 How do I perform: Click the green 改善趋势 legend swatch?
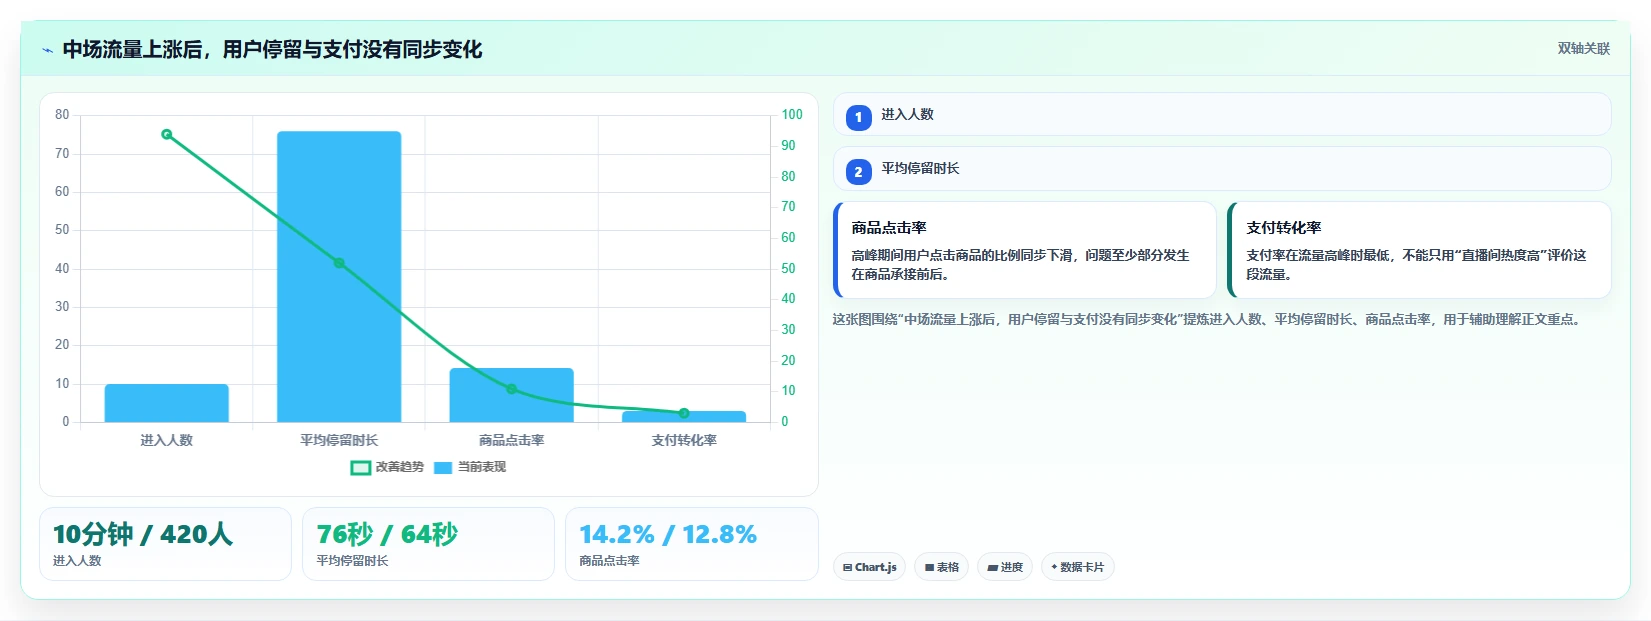(x=360, y=467)
